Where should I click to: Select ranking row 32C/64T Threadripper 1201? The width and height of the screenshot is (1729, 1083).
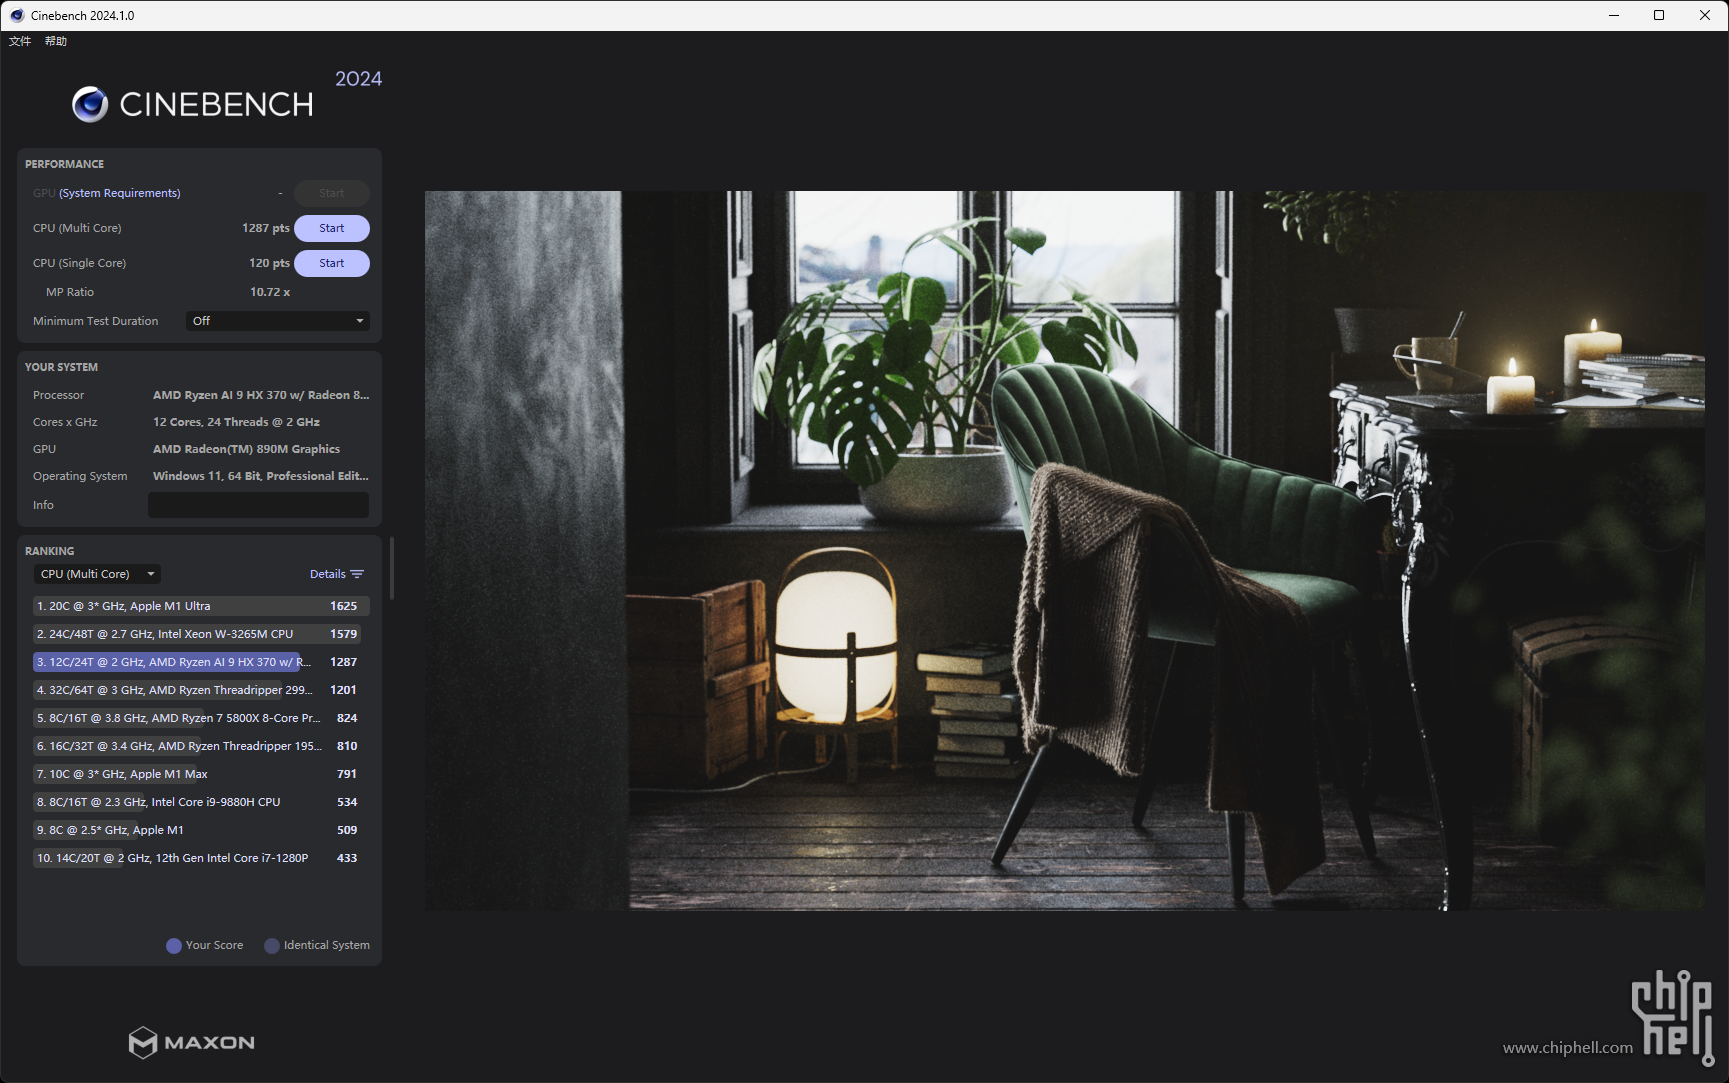pos(201,690)
